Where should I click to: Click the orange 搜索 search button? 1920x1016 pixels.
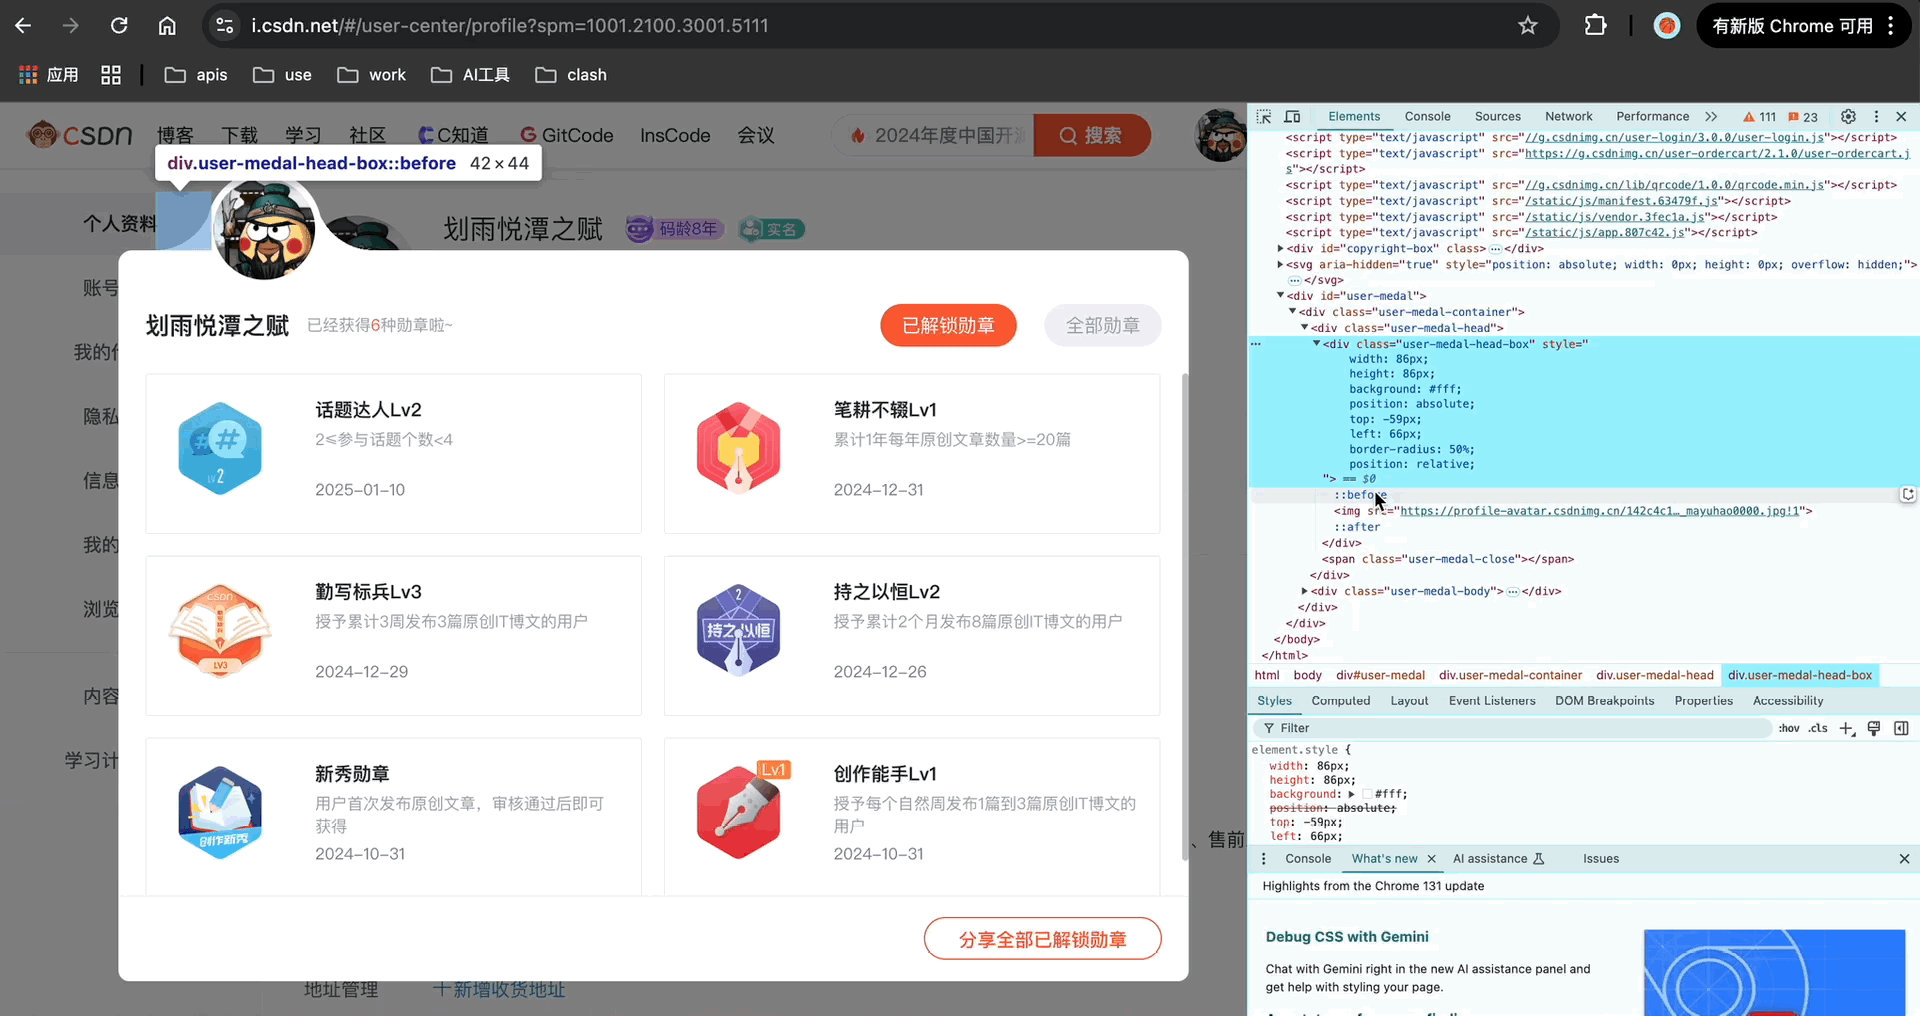(x=1092, y=135)
